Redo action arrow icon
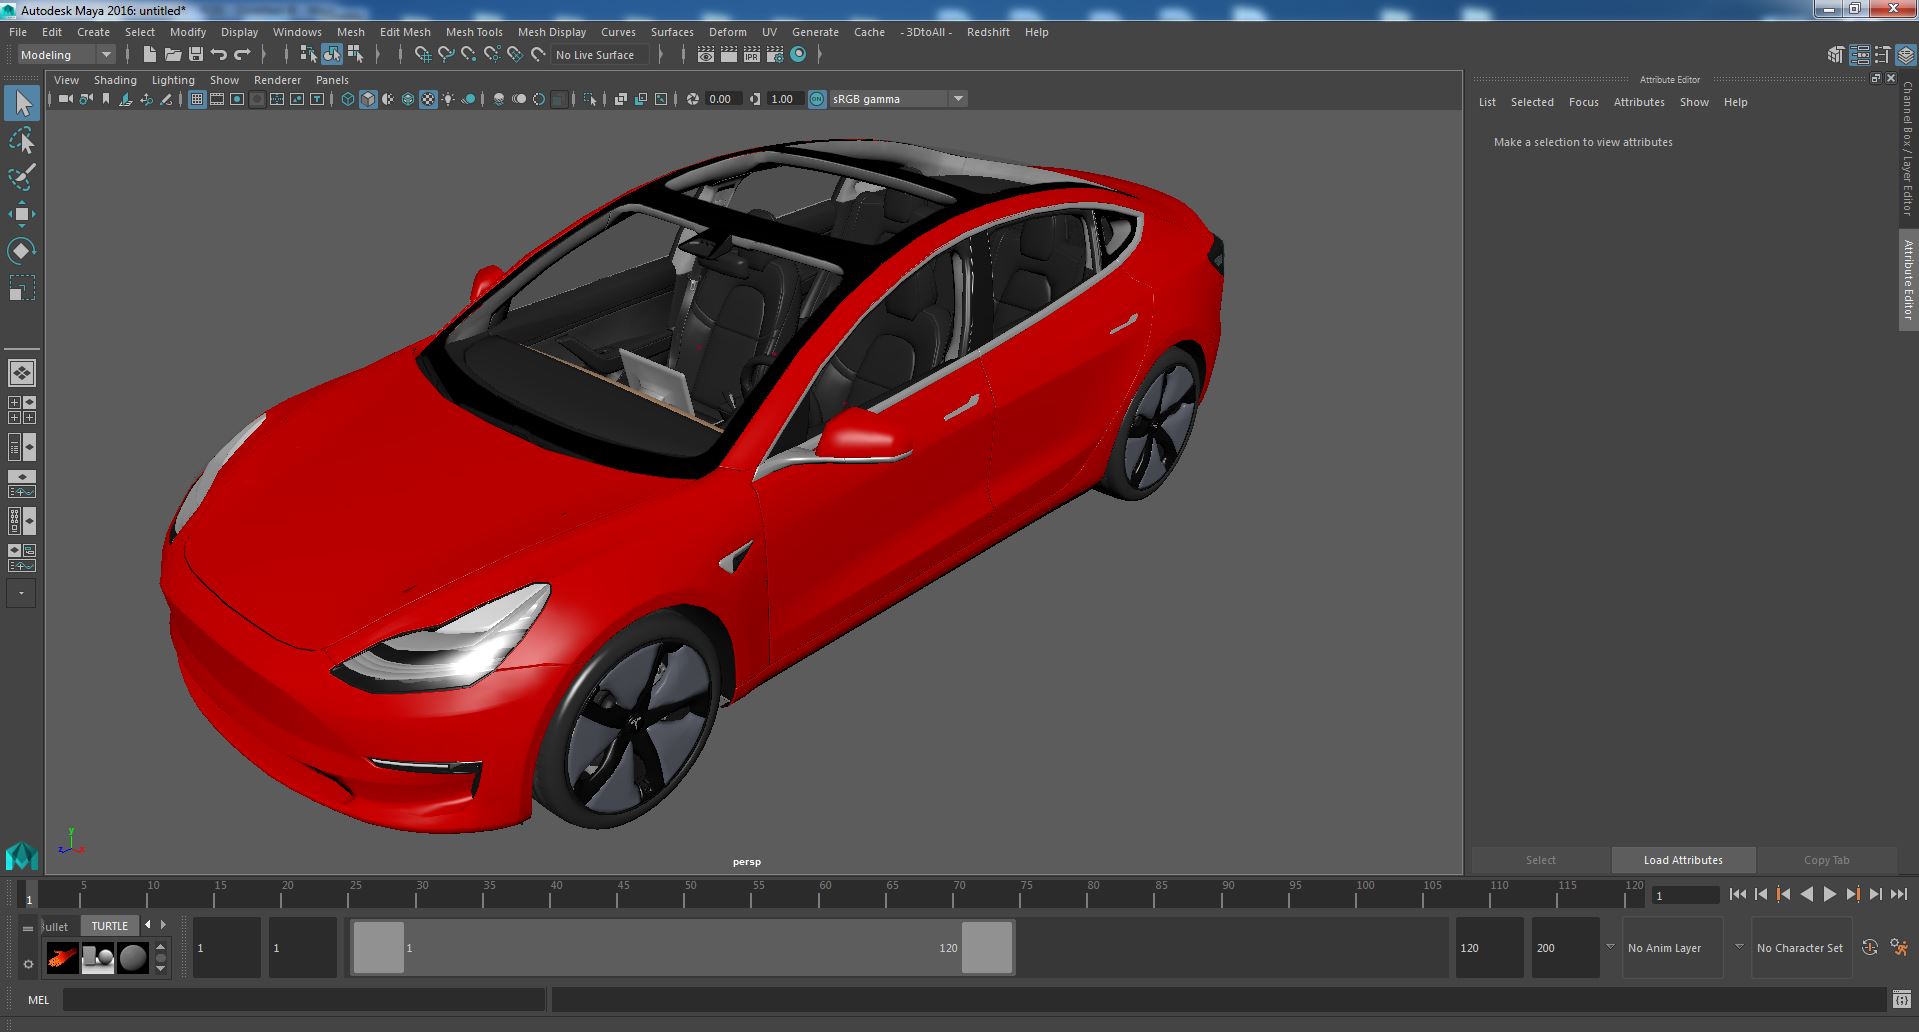The width and height of the screenshot is (1919, 1032). click(242, 55)
